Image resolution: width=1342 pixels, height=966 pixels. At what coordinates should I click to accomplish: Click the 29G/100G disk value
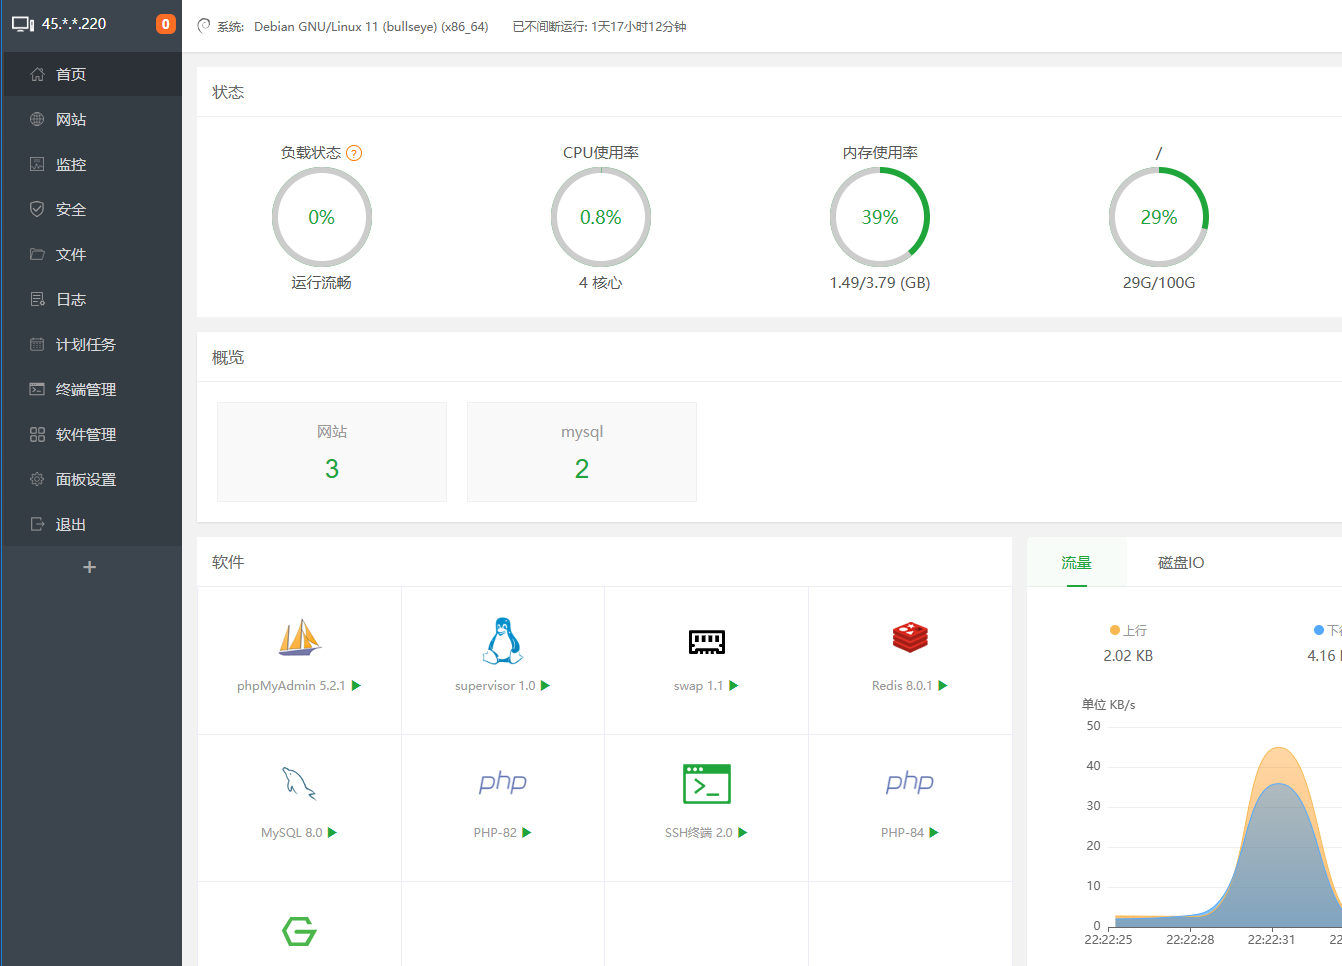click(x=1159, y=283)
